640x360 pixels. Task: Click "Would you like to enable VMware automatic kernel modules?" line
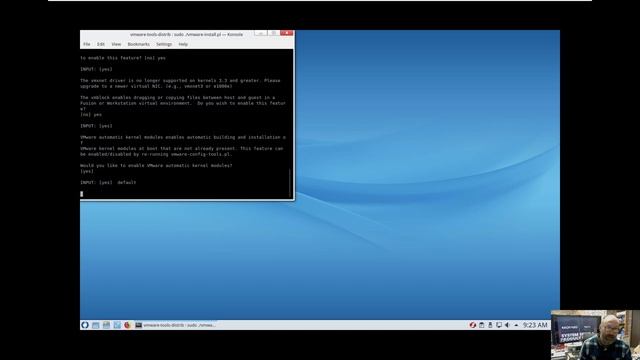156,165
